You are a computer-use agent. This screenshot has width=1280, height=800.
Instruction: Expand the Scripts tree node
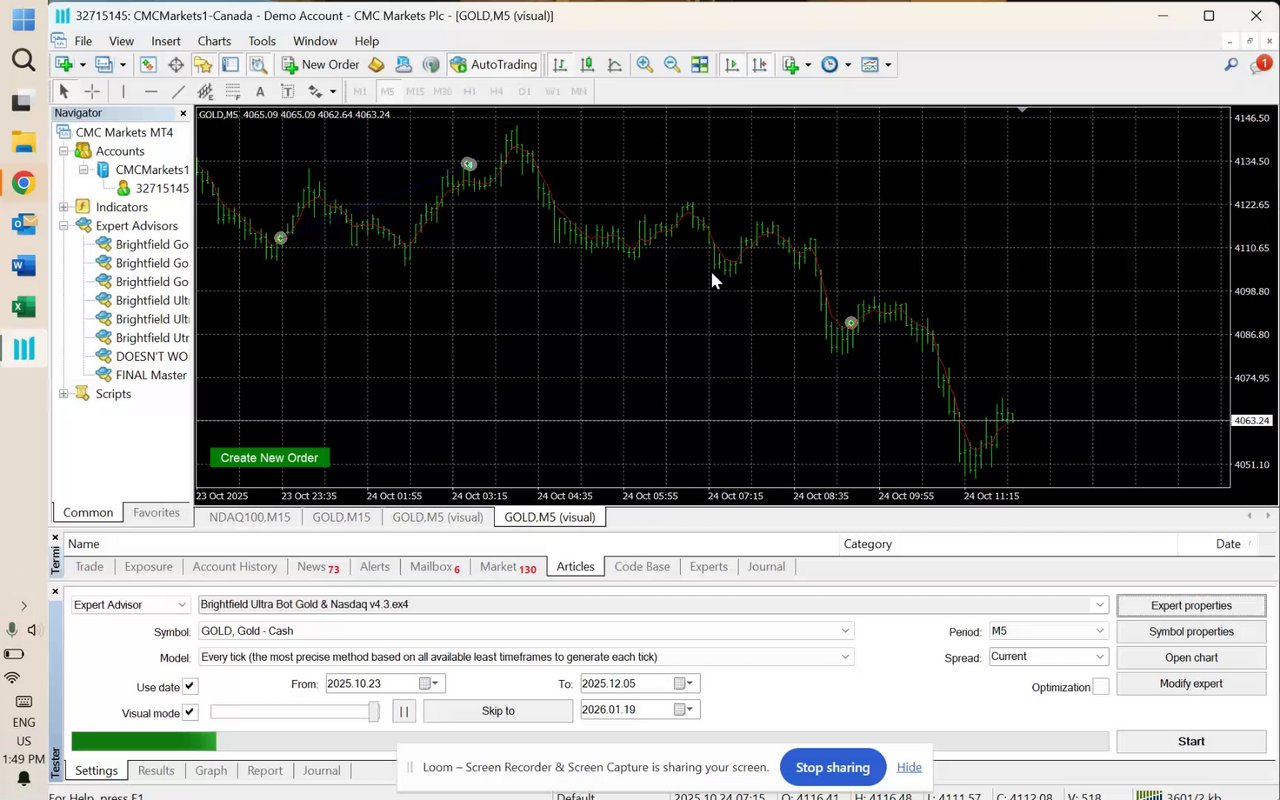coord(64,394)
